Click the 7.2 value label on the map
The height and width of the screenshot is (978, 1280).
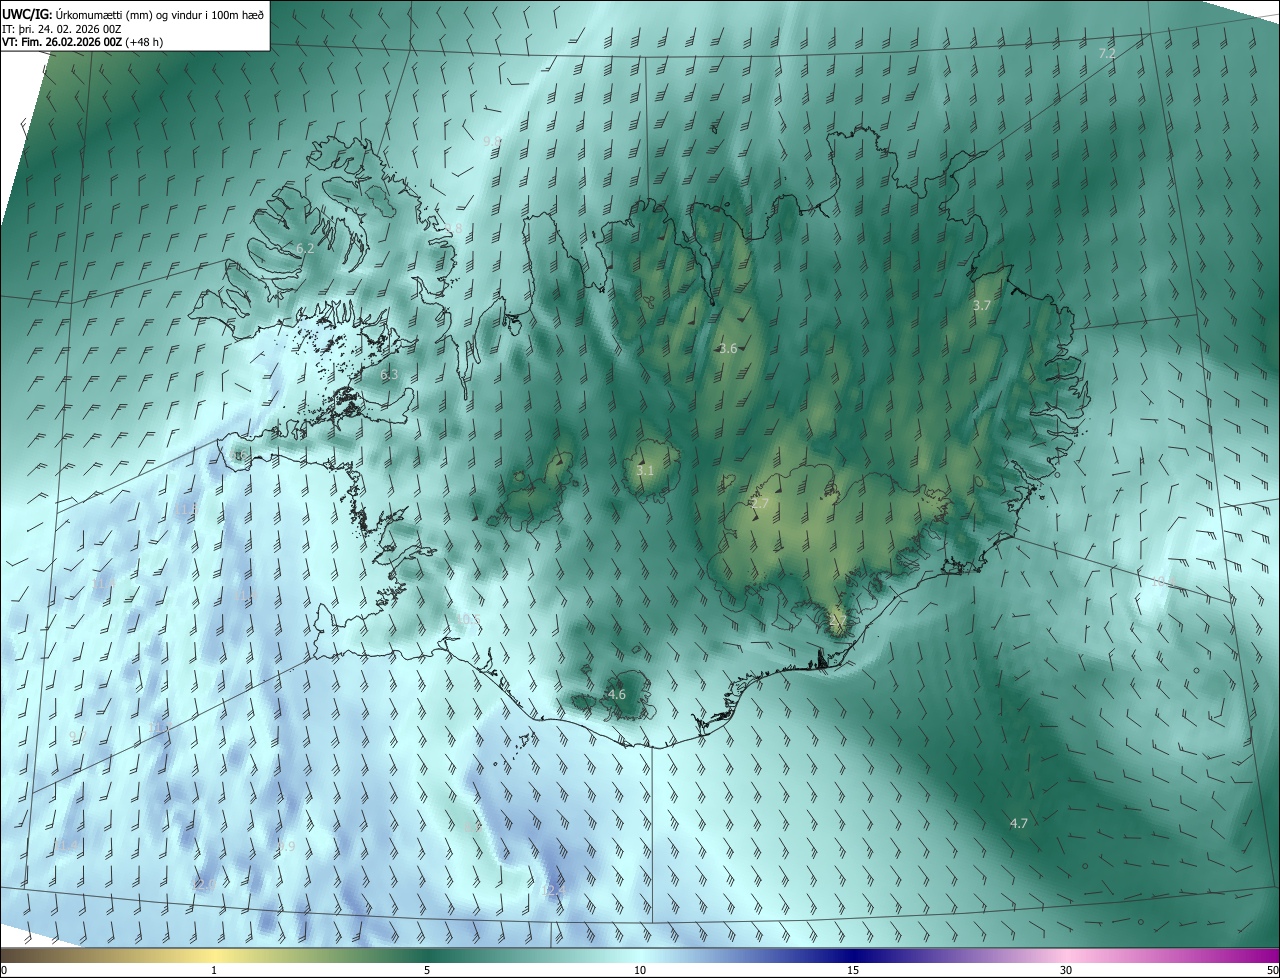[1107, 53]
